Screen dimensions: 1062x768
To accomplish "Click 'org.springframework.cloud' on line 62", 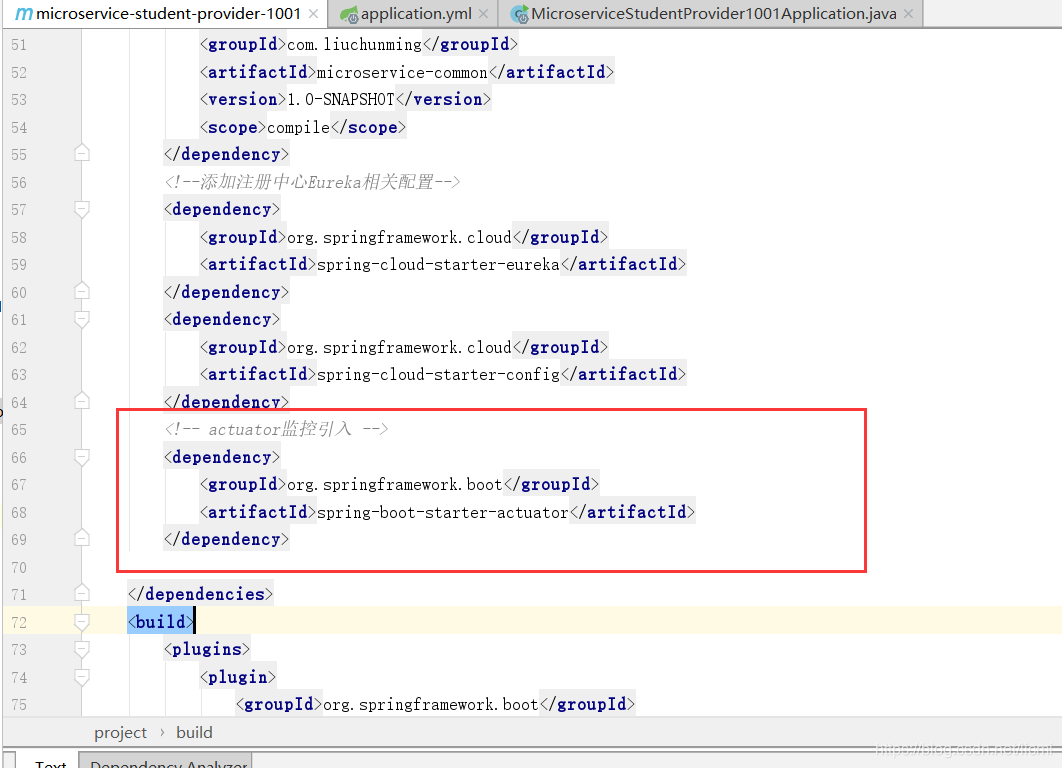I will pyautogui.click(x=400, y=347).
